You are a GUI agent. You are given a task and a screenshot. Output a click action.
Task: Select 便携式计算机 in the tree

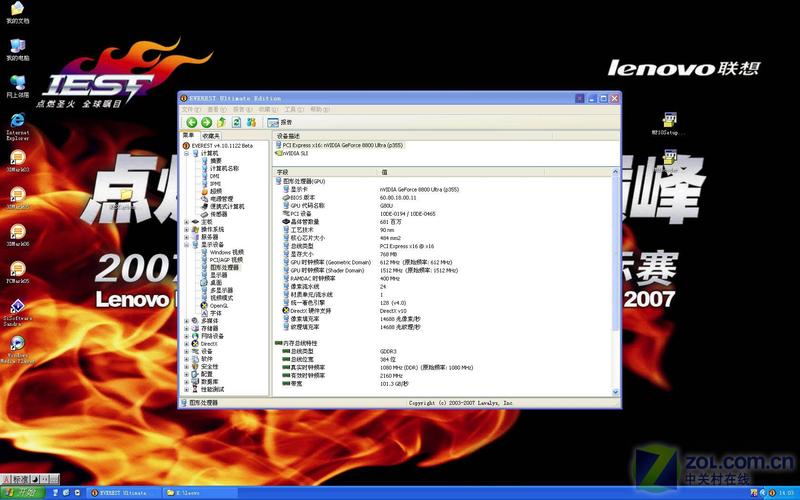227,207
